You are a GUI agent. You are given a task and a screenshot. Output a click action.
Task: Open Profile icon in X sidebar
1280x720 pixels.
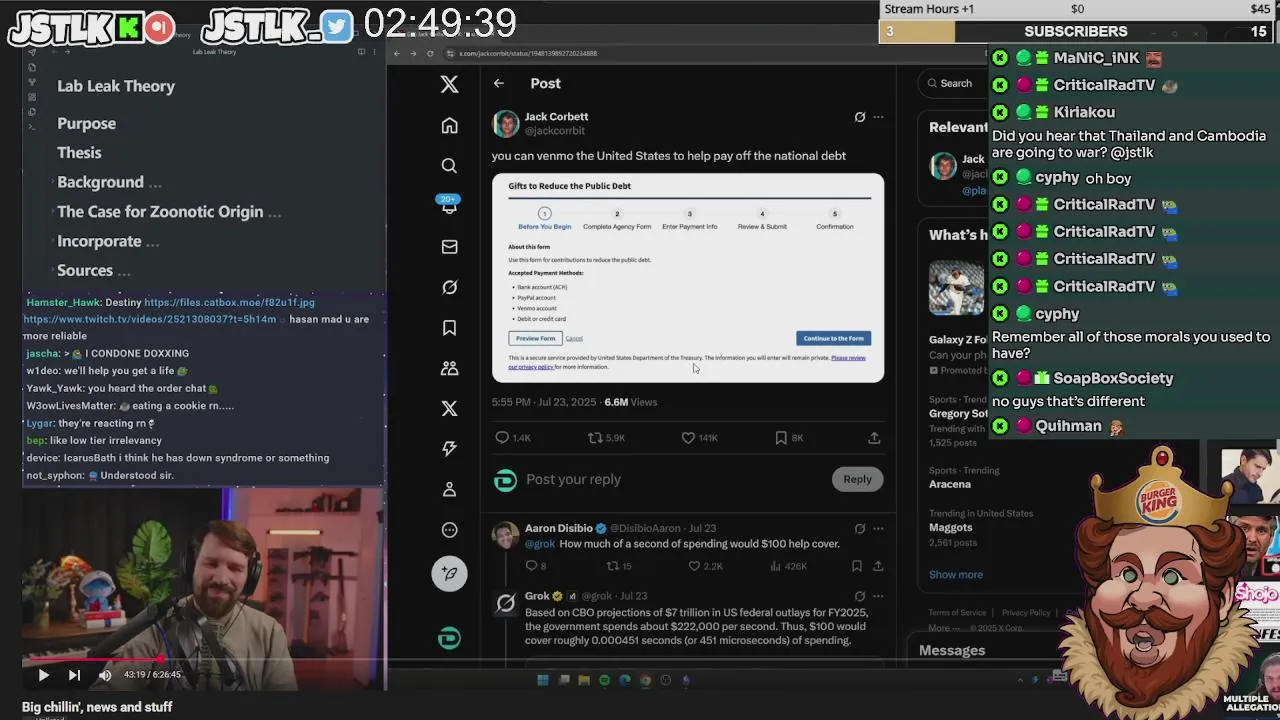(x=449, y=489)
